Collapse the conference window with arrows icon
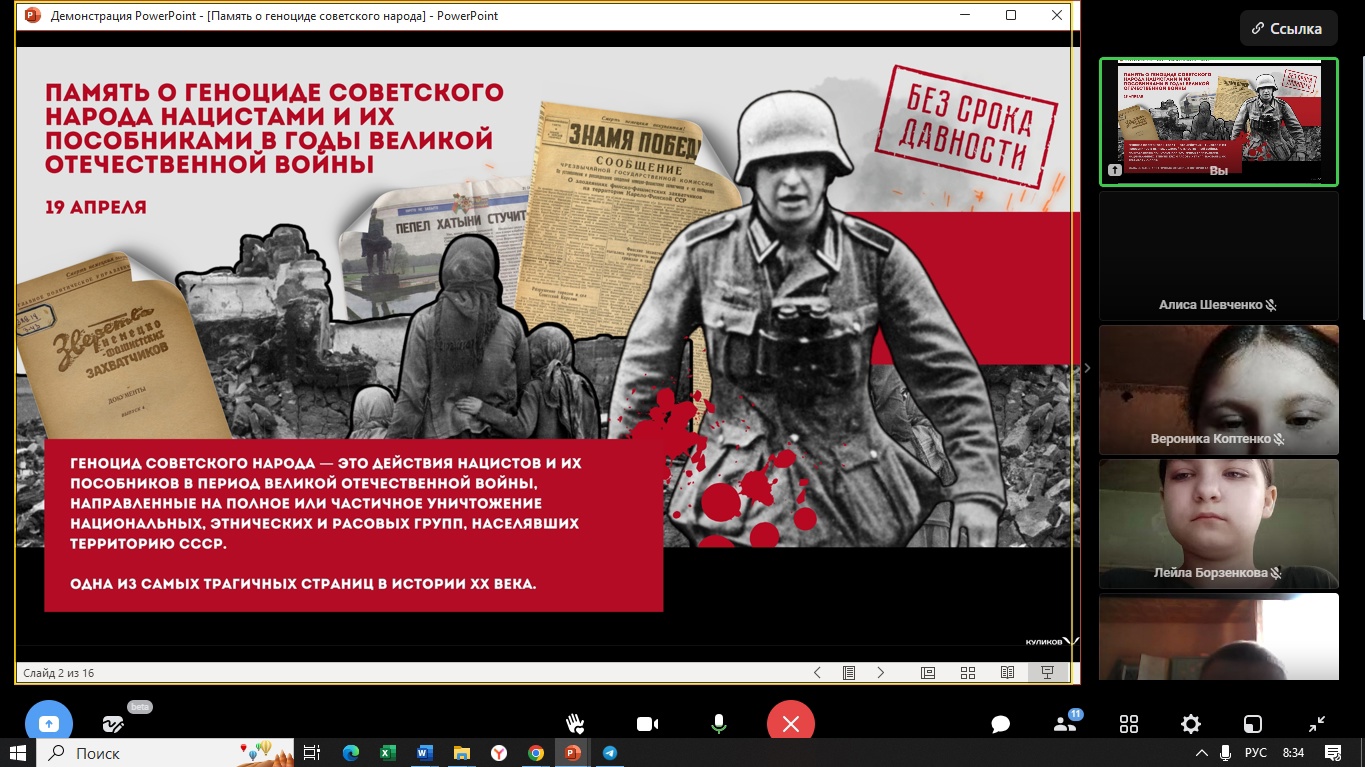The width and height of the screenshot is (1365, 767). tap(1317, 724)
